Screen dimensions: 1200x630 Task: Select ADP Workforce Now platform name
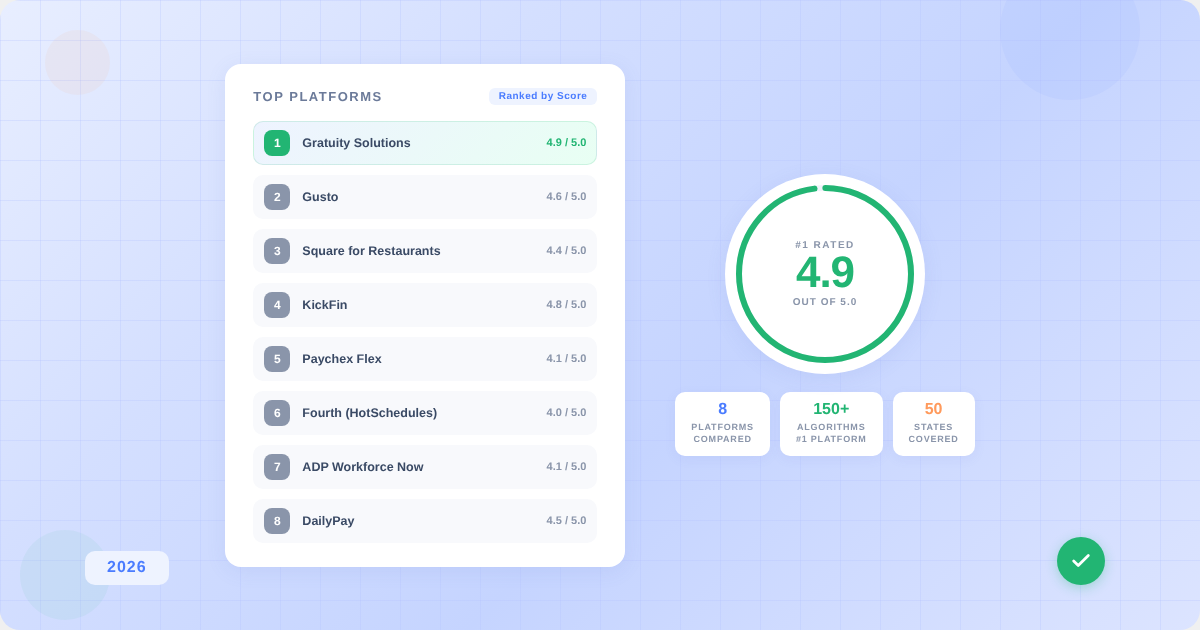(362, 467)
